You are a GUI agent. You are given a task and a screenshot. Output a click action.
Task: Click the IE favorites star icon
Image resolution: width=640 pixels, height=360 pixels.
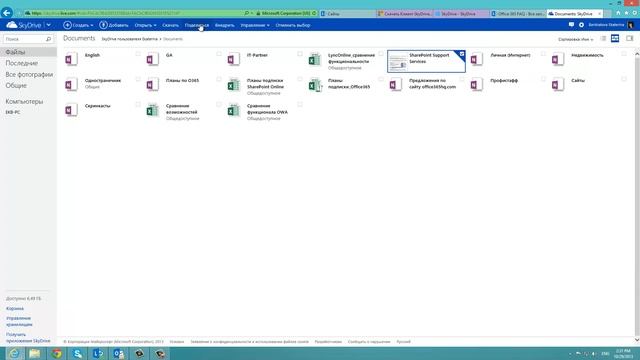click(x=626, y=13)
